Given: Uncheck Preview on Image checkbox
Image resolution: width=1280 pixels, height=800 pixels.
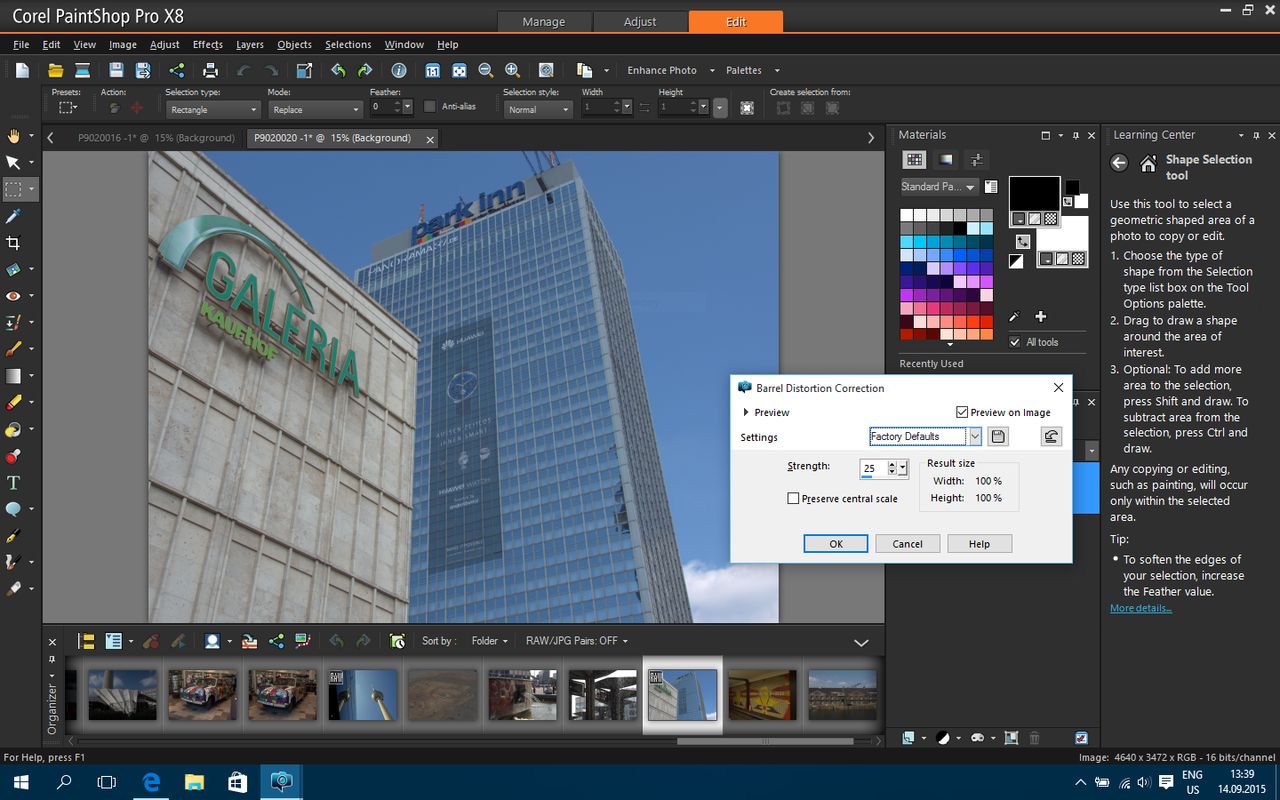Looking at the screenshot, I should click(962, 412).
